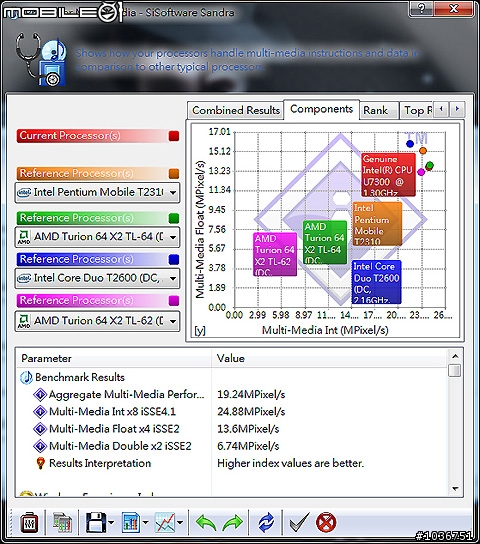Click Multi-Media Int x8 iSSE4.1 diamond icon
Image resolution: width=480 pixels, height=544 pixels.
pyautogui.click(x=40, y=412)
